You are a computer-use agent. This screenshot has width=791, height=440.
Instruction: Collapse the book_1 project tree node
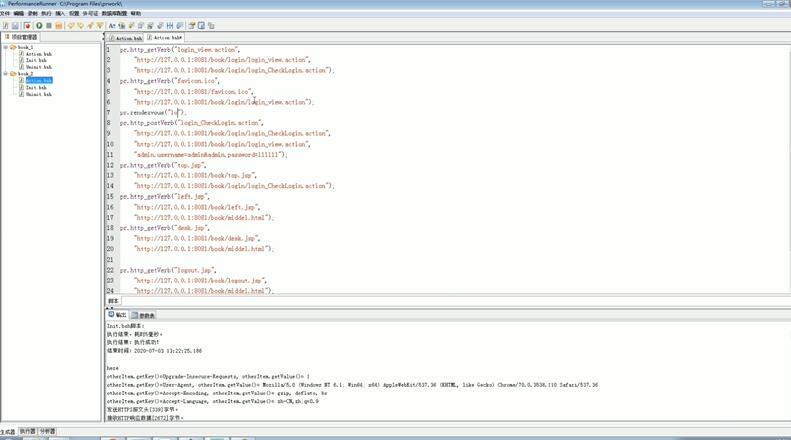[x=6, y=47]
